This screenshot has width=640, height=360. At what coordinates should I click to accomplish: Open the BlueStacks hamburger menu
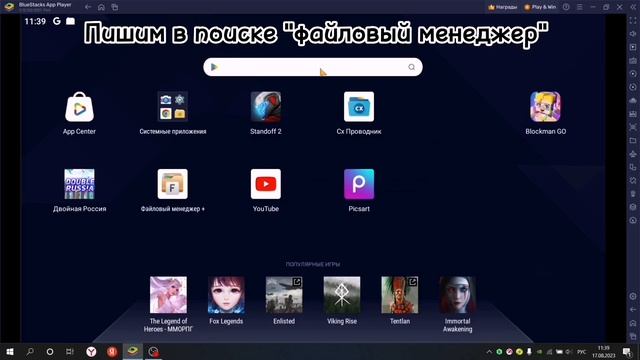[x=580, y=7]
